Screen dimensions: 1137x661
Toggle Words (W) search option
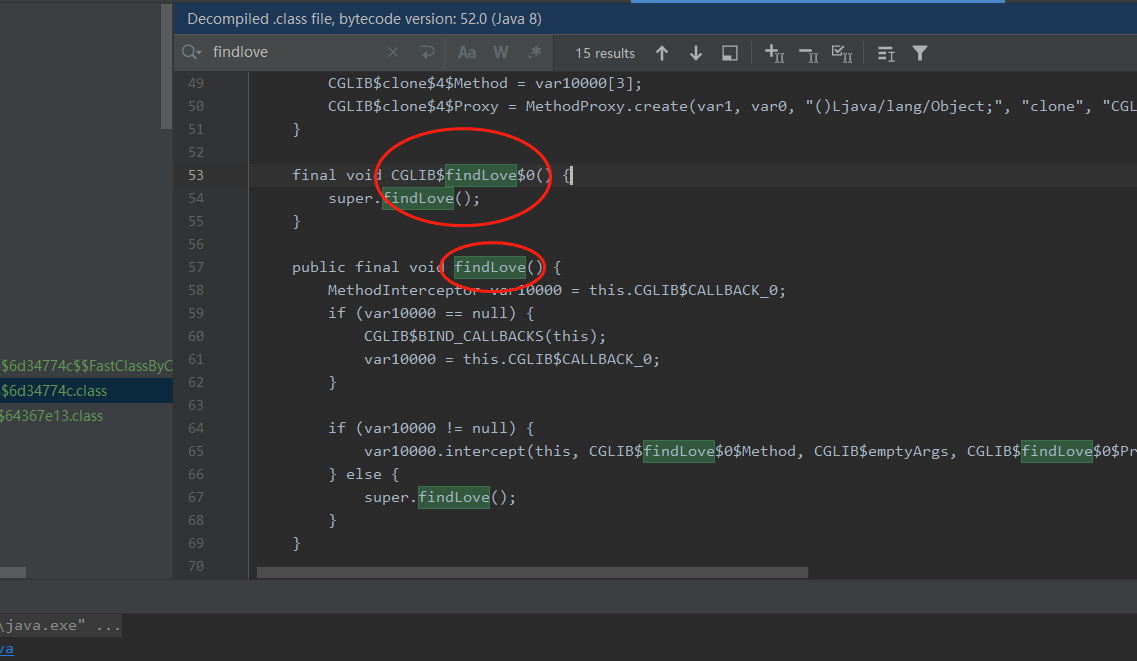click(500, 53)
